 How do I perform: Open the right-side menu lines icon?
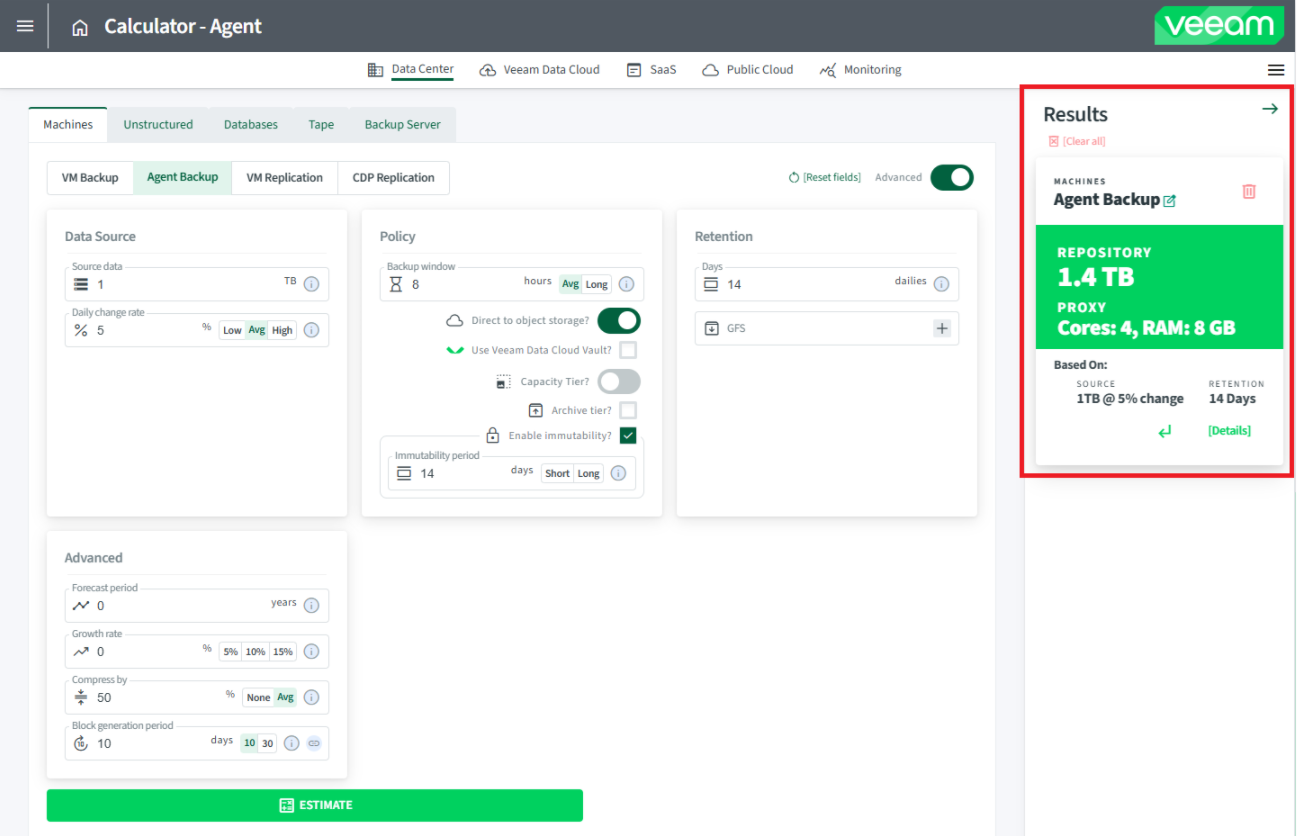[1276, 70]
